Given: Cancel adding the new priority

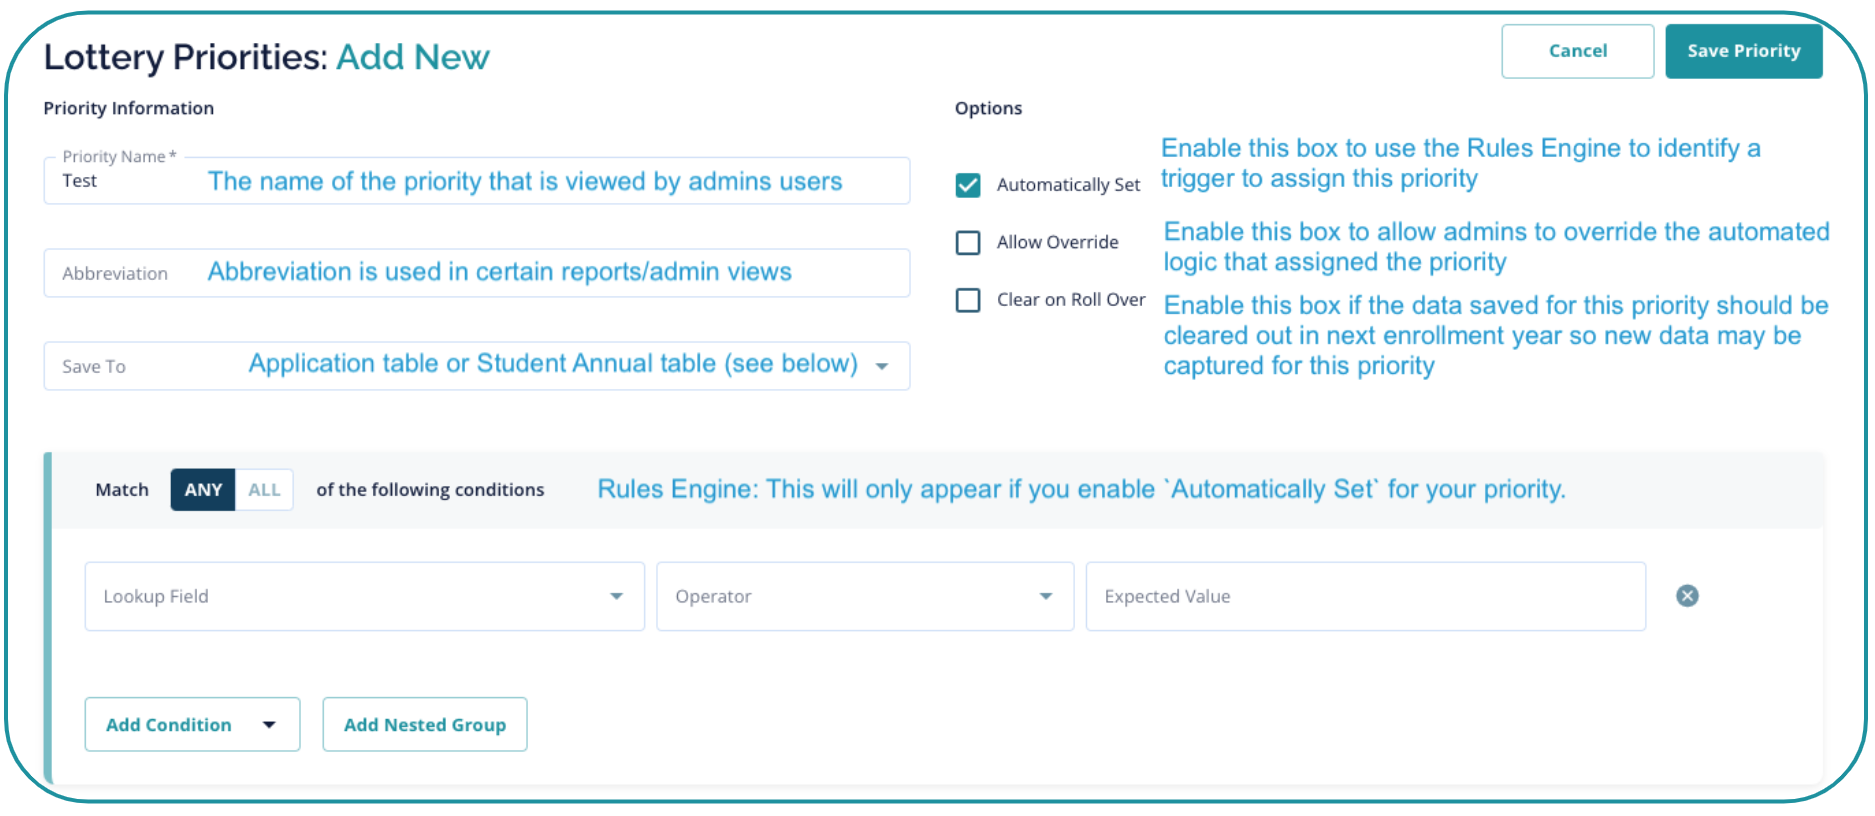Looking at the screenshot, I should coord(1577,51).
